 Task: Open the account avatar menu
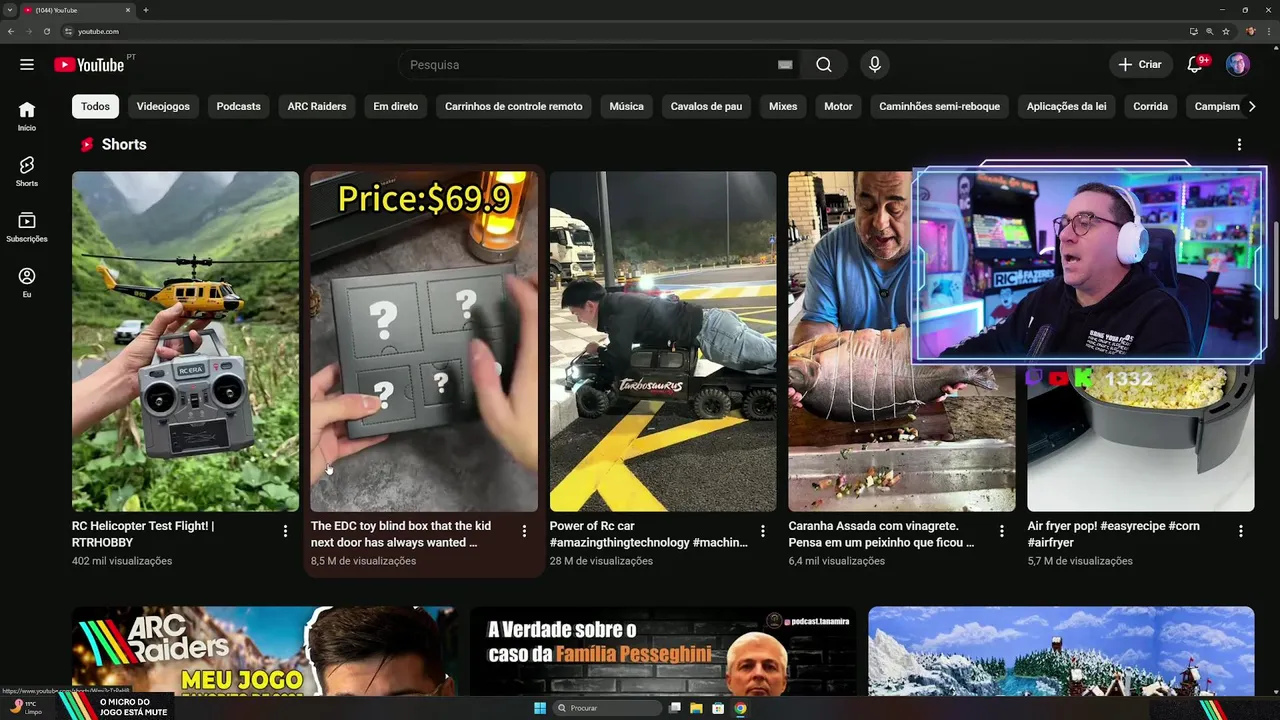1238,65
